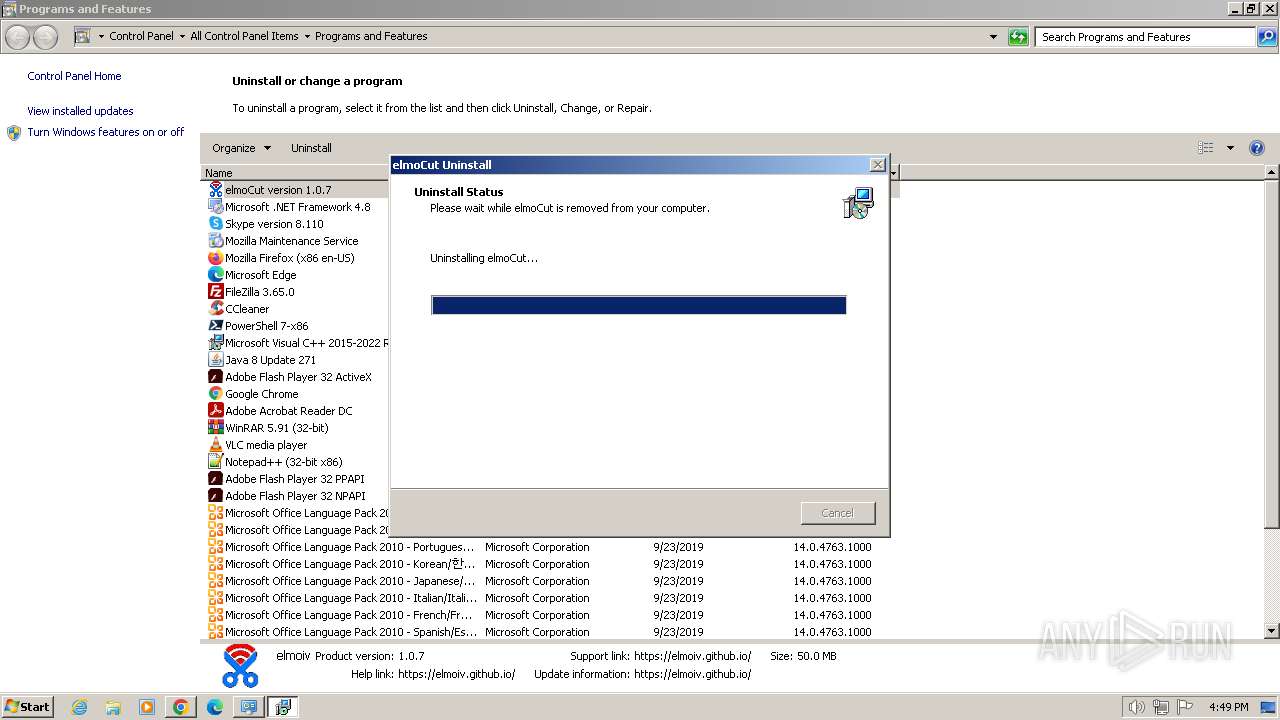Select the Microsoft .NET Framework 4.8 icon

tap(215, 207)
